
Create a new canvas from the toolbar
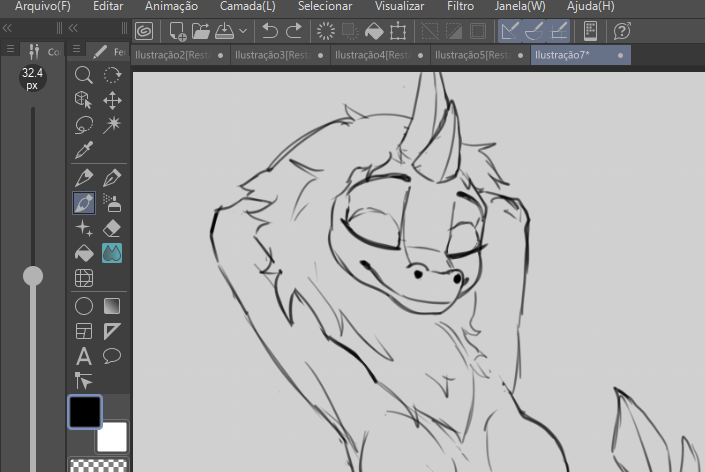pos(178,31)
